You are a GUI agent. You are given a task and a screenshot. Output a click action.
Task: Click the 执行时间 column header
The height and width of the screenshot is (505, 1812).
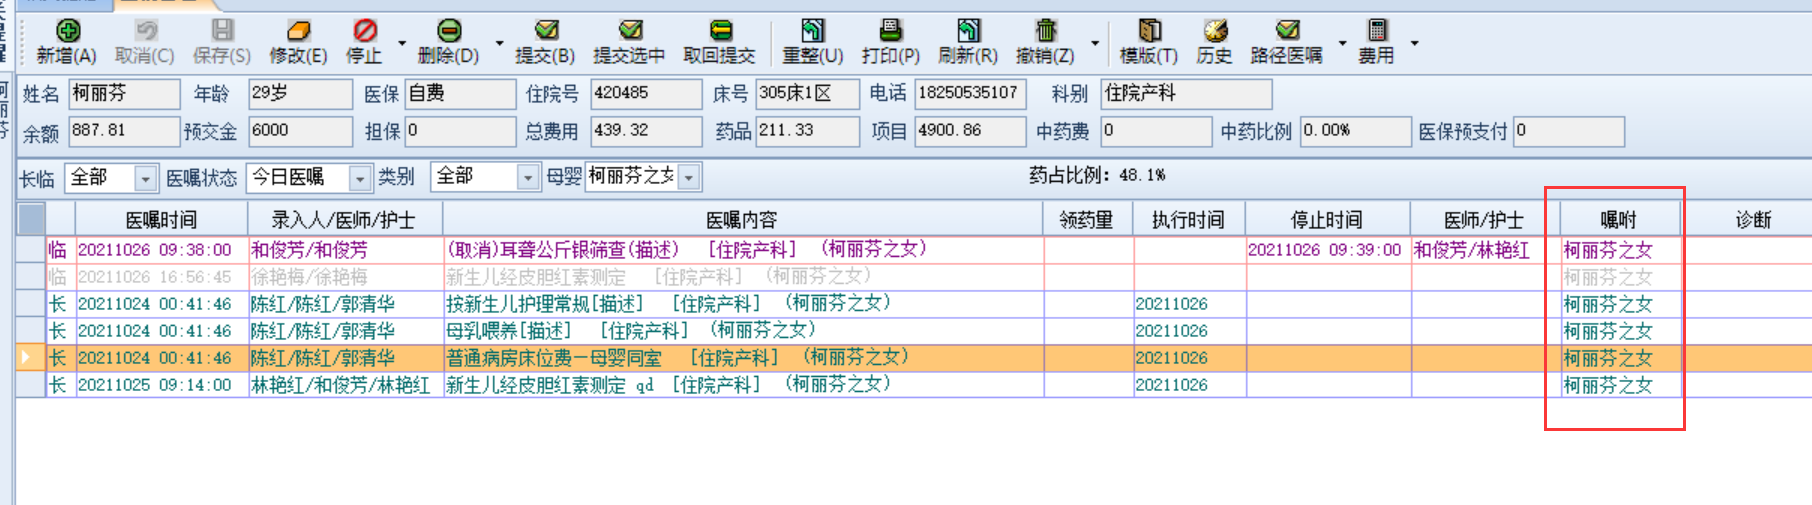1188,219
